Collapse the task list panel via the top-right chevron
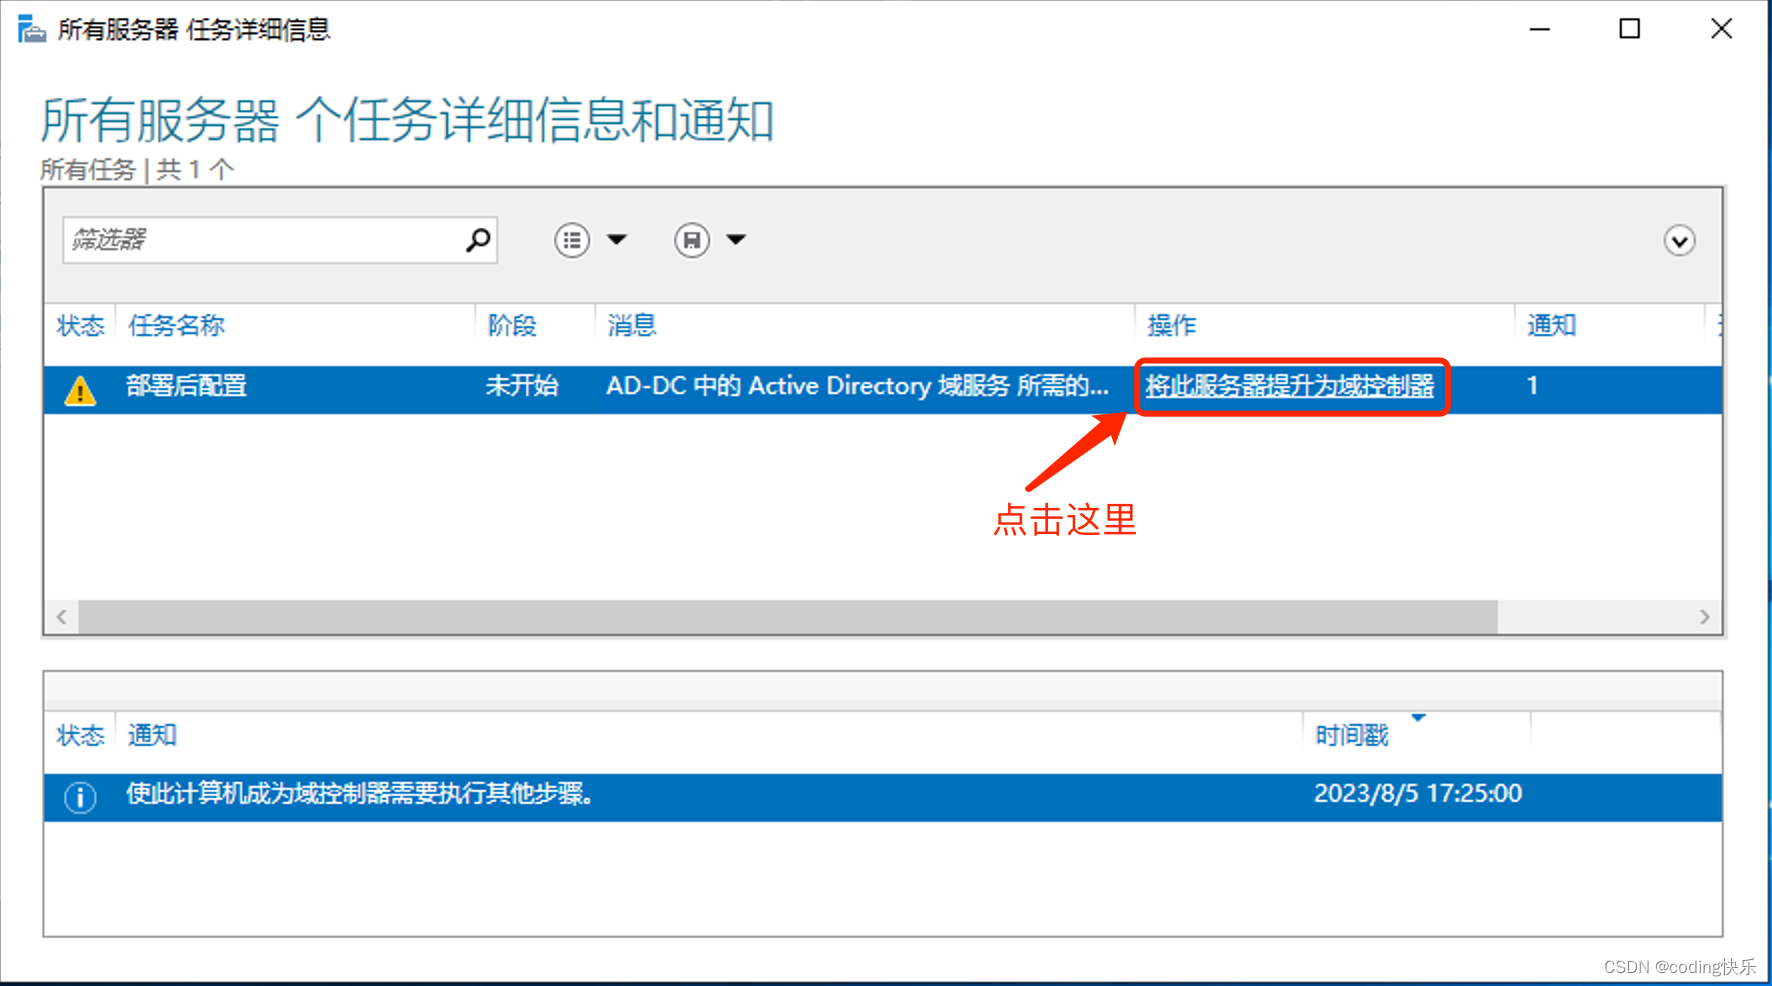Screen dimensions: 1772x986 coord(1679,240)
